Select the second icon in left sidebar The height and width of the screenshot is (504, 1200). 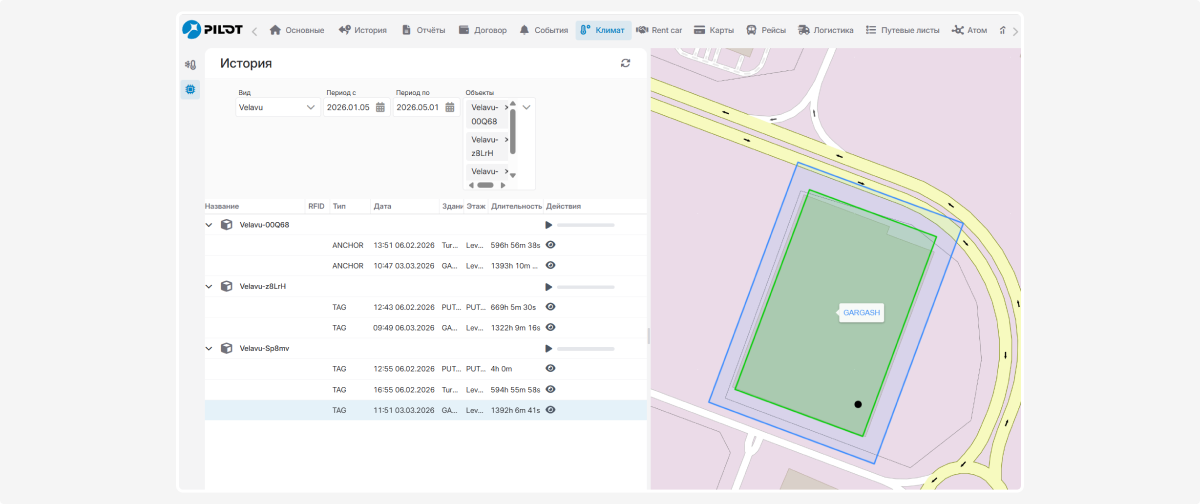190,90
